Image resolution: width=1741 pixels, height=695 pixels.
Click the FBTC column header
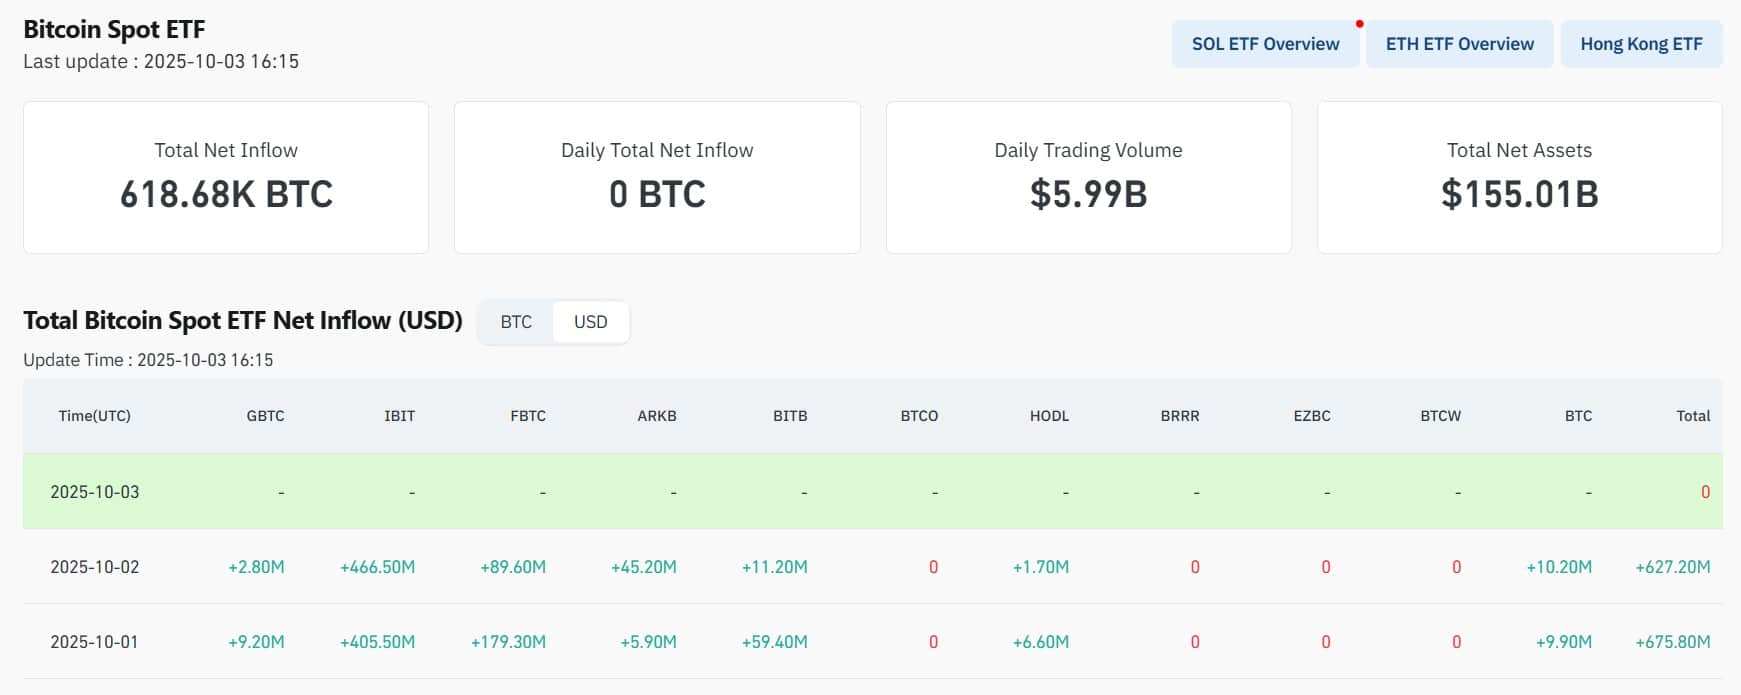click(528, 416)
